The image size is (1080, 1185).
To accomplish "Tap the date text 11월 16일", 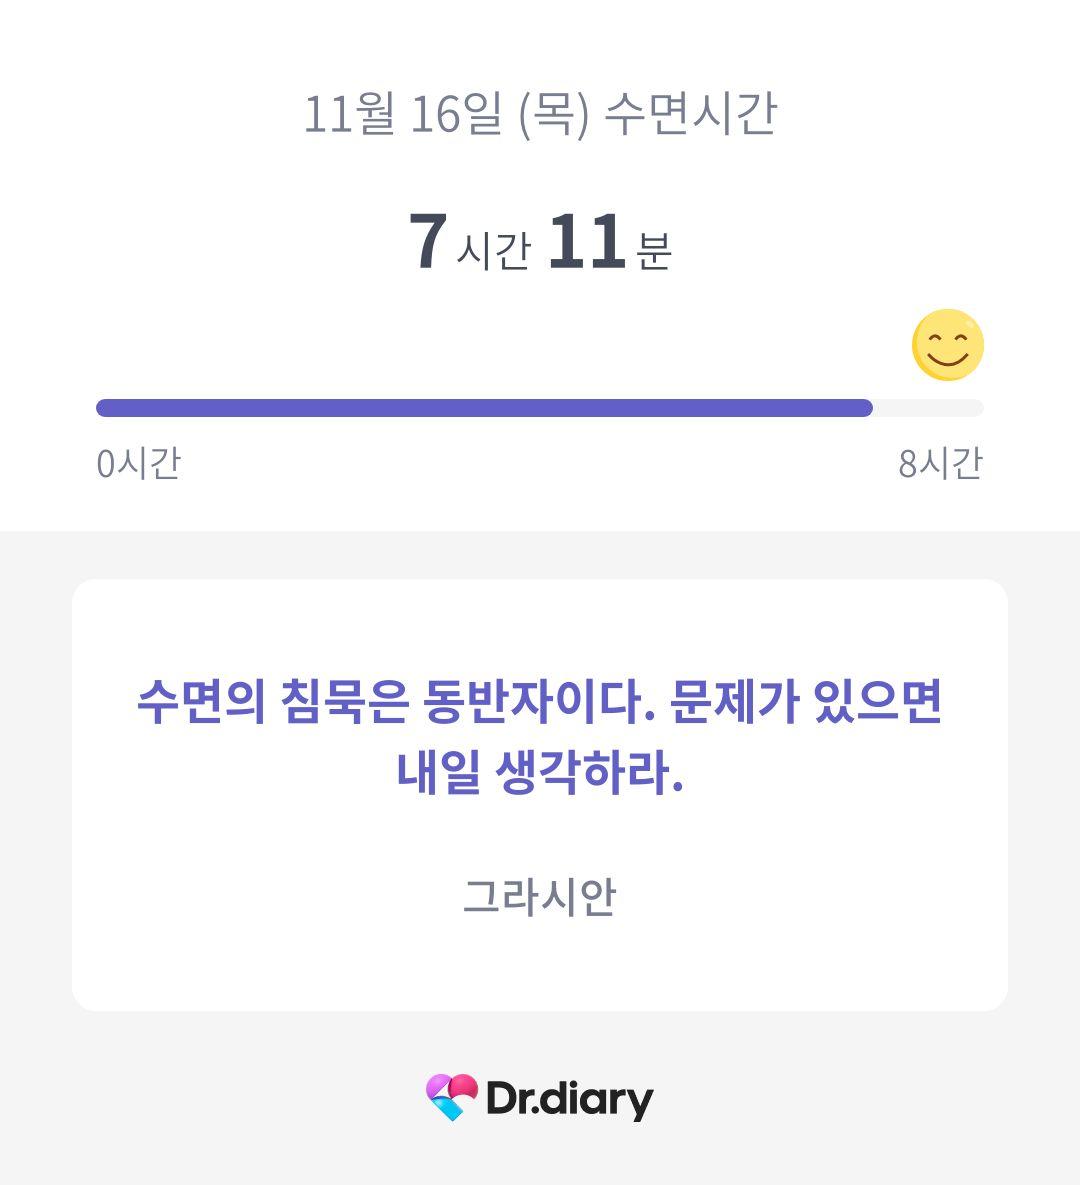I will [403, 115].
